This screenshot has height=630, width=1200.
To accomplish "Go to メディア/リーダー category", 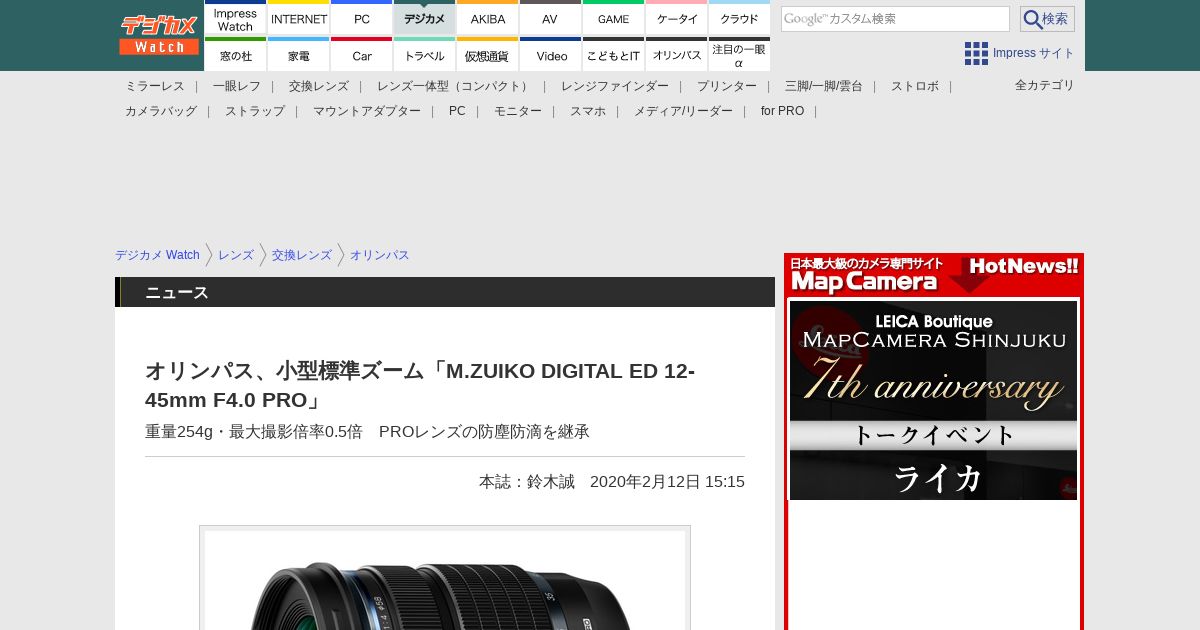I will tap(683, 111).
